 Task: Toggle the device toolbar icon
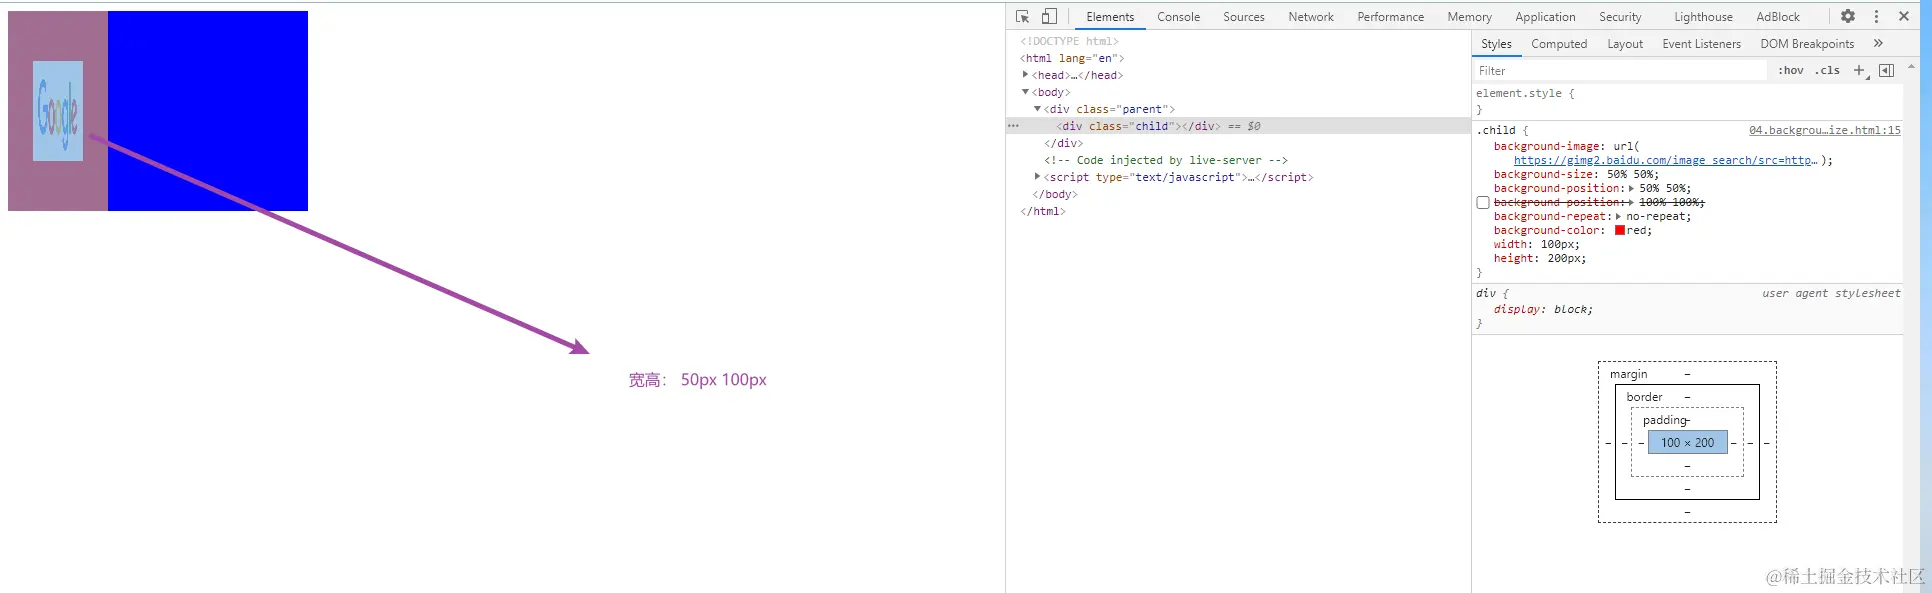tap(1049, 16)
